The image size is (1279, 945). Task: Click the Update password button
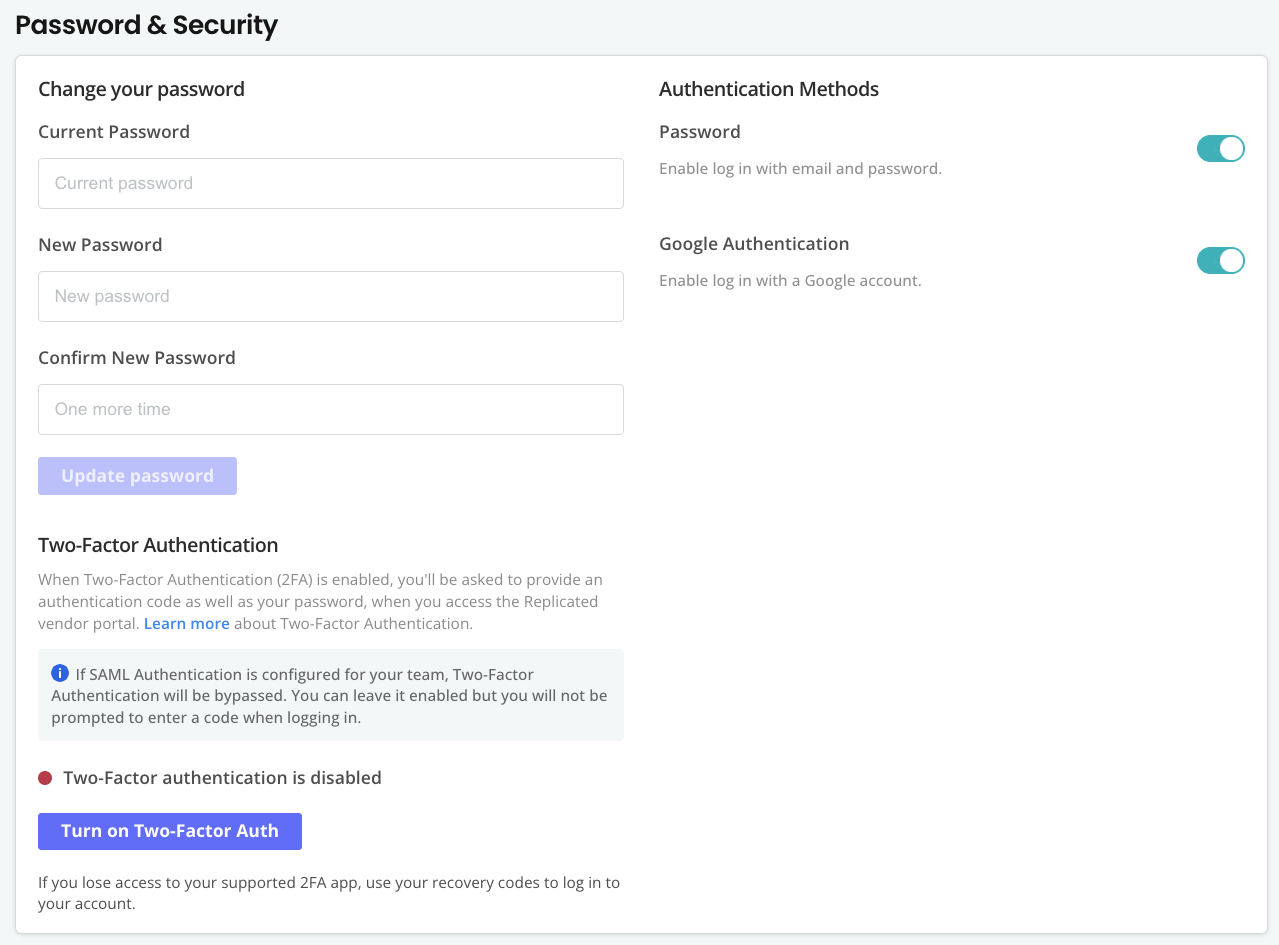137,475
